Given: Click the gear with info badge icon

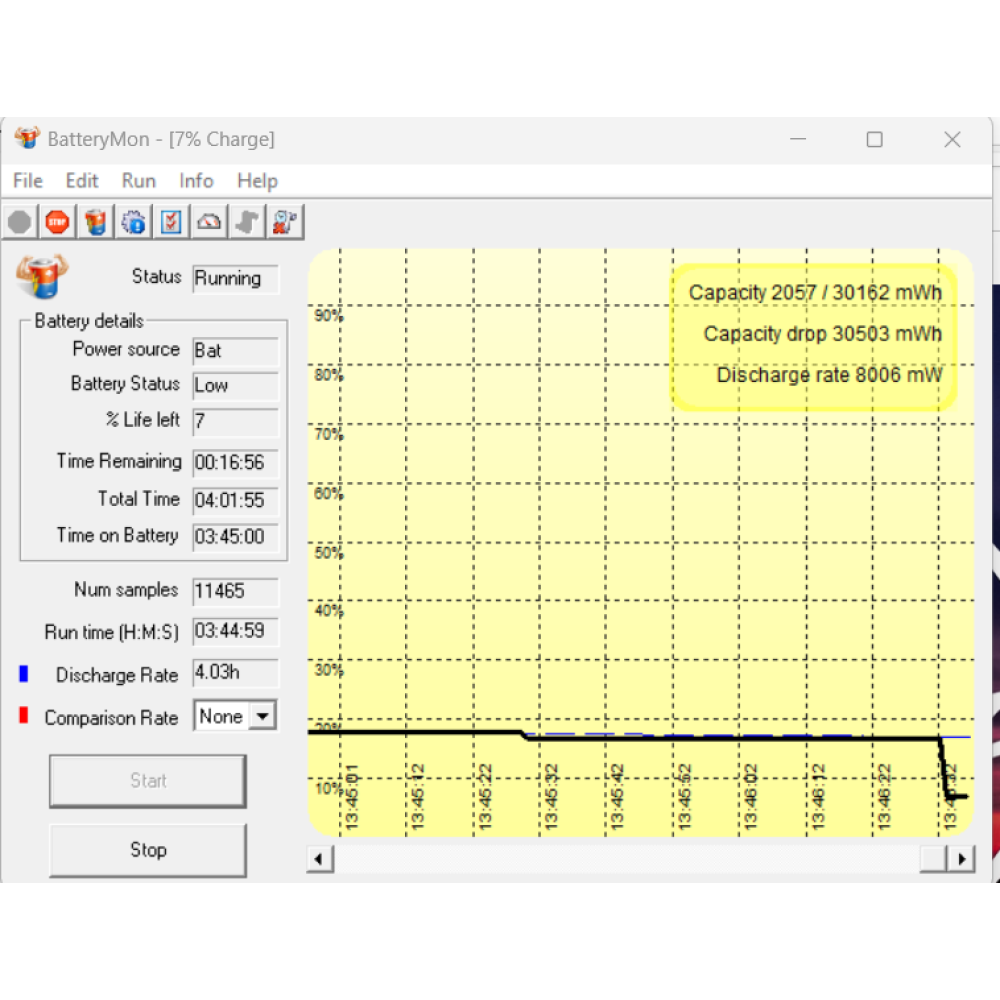Looking at the screenshot, I should click(x=133, y=222).
